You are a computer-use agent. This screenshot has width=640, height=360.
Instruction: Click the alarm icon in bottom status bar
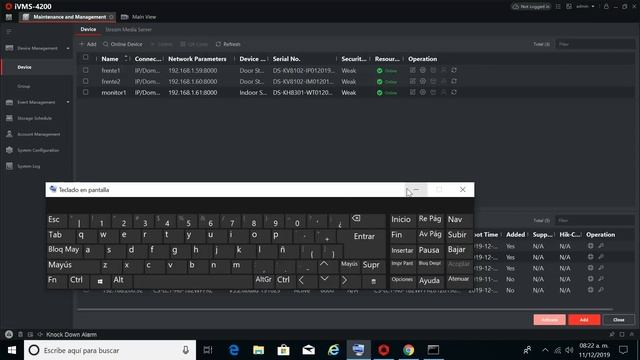[x=9, y=334]
